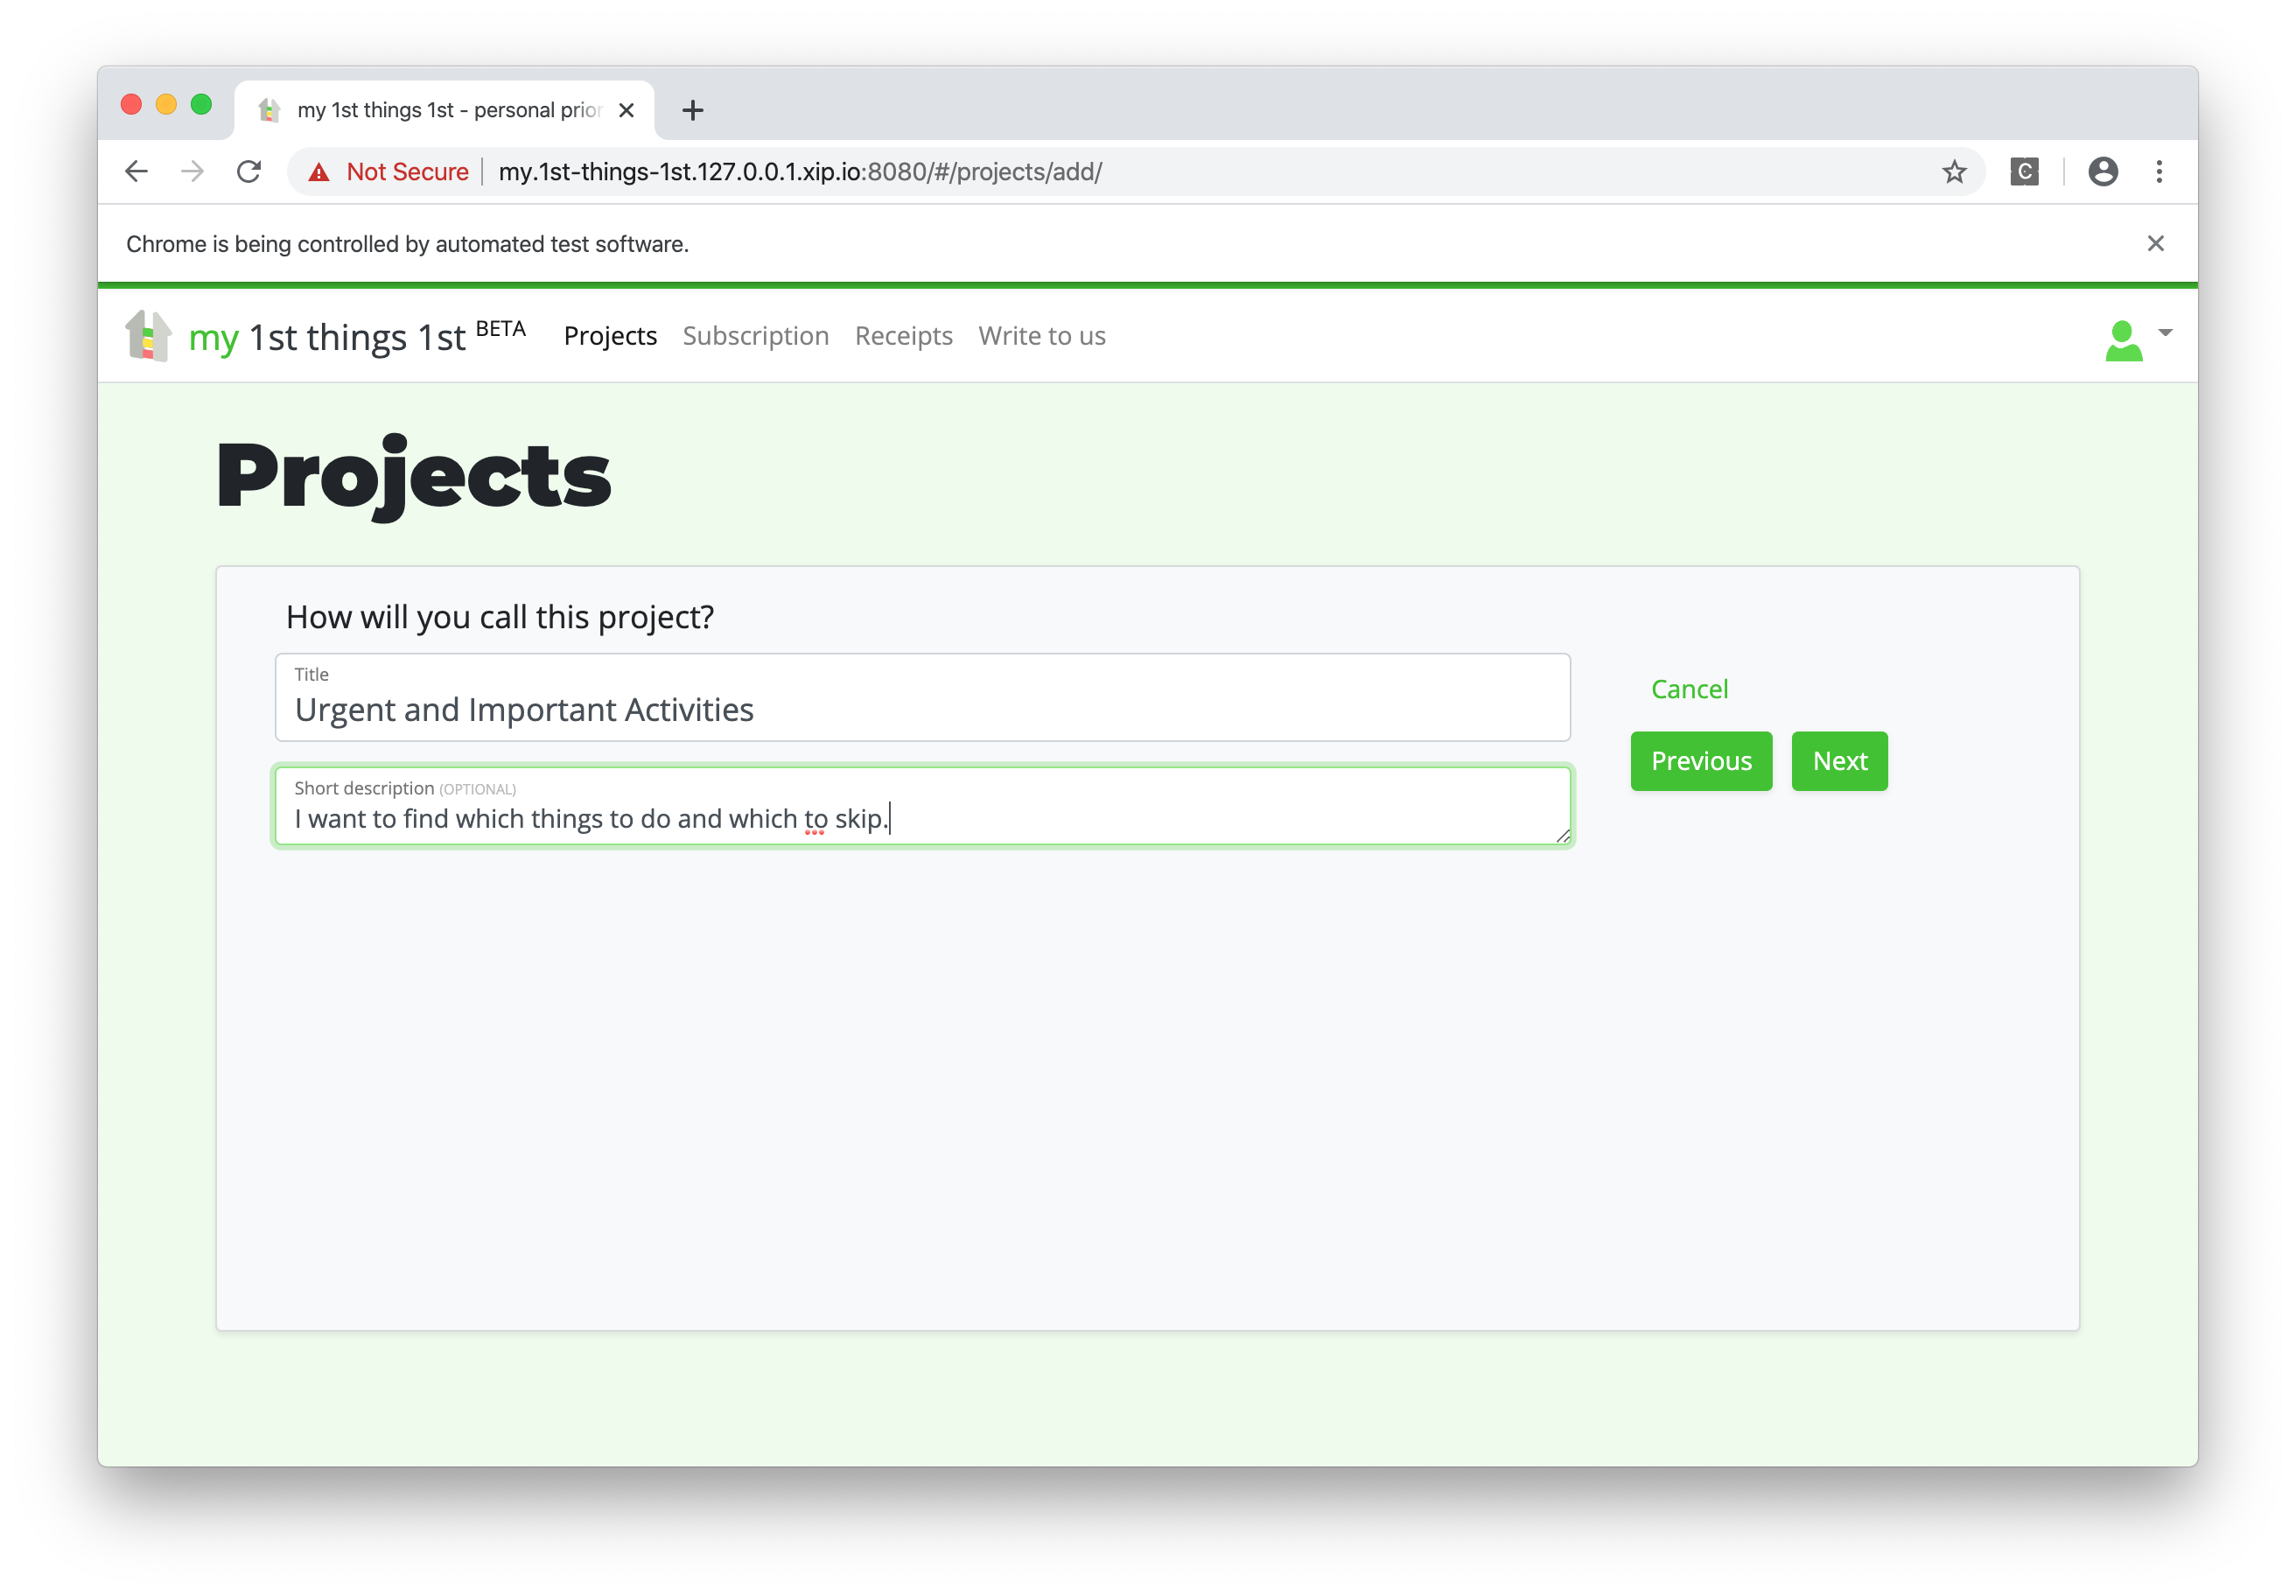Click the browser refresh icon
The image size is (2296, 1596).
pos(253,171)
